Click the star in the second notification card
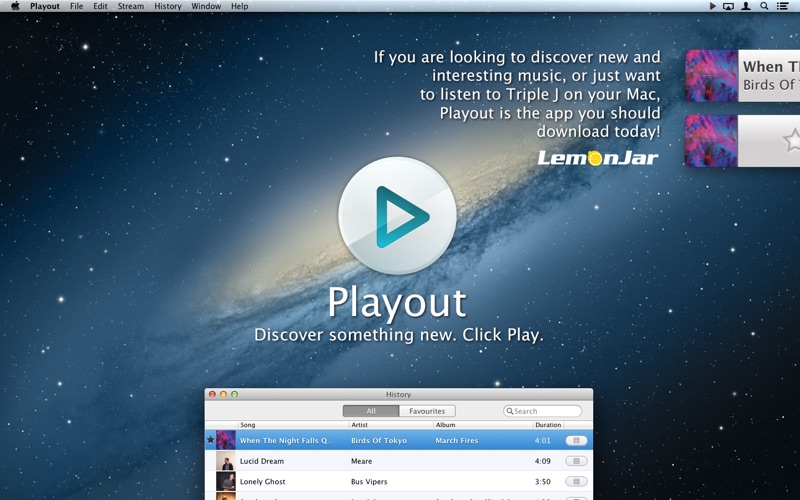Viewport: 800px width, 500px height. 792,140
